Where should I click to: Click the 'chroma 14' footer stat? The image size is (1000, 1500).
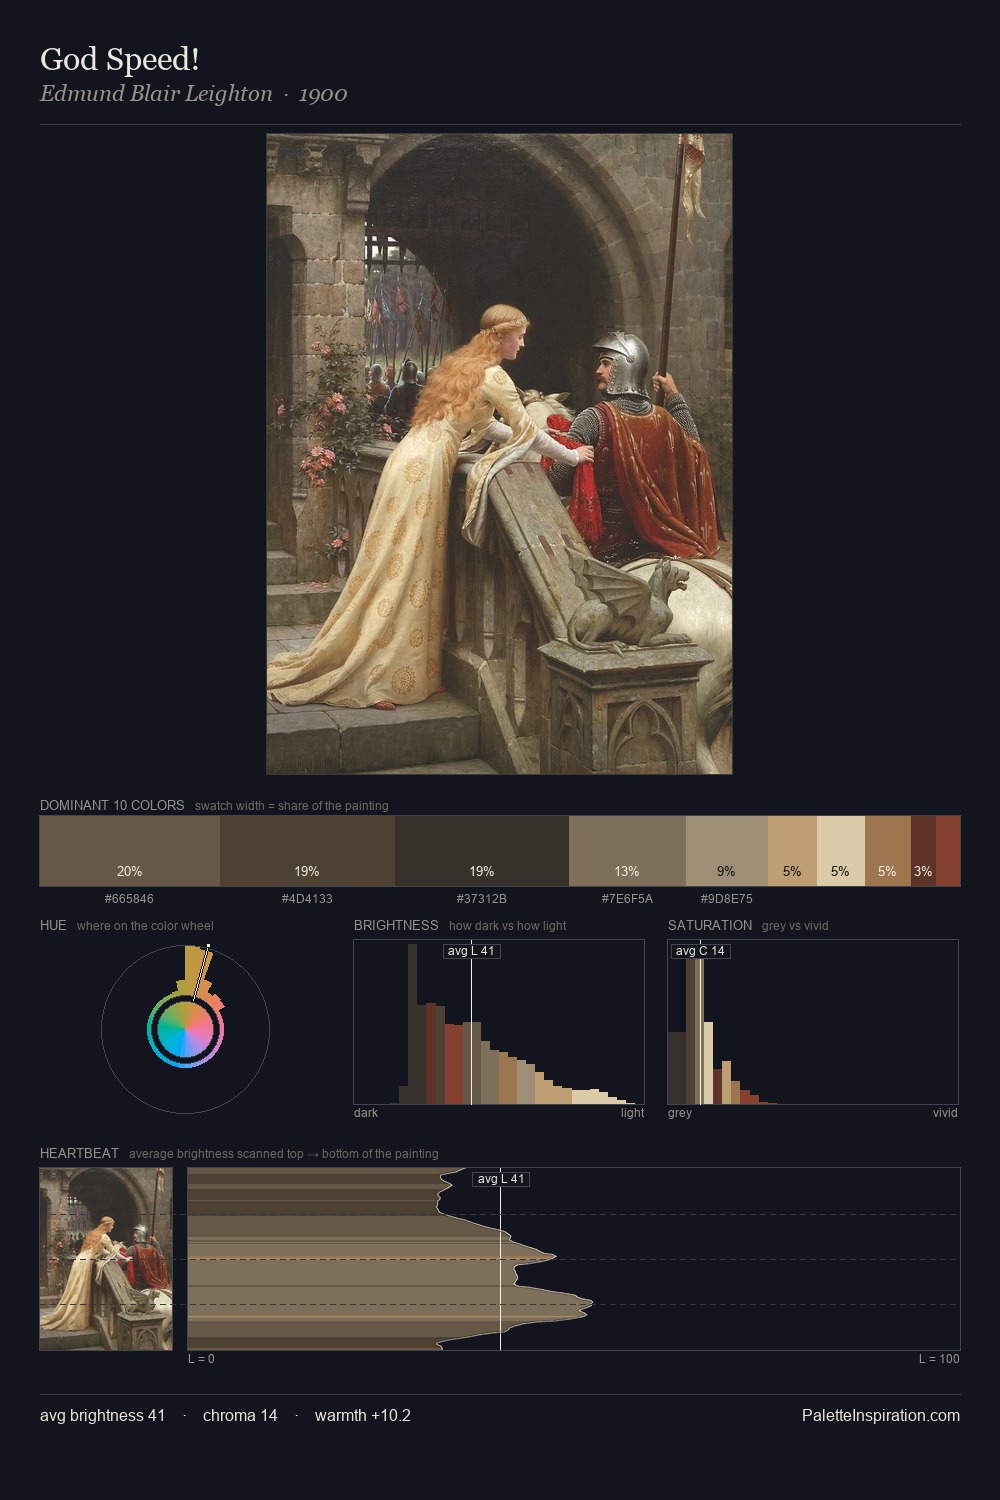240,1416
